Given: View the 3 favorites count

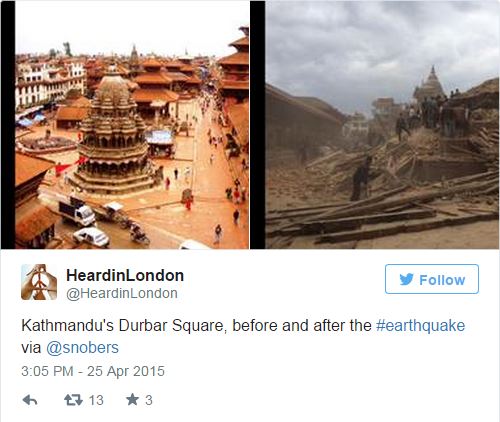Looking at the screenshot, I should point(149,400).
